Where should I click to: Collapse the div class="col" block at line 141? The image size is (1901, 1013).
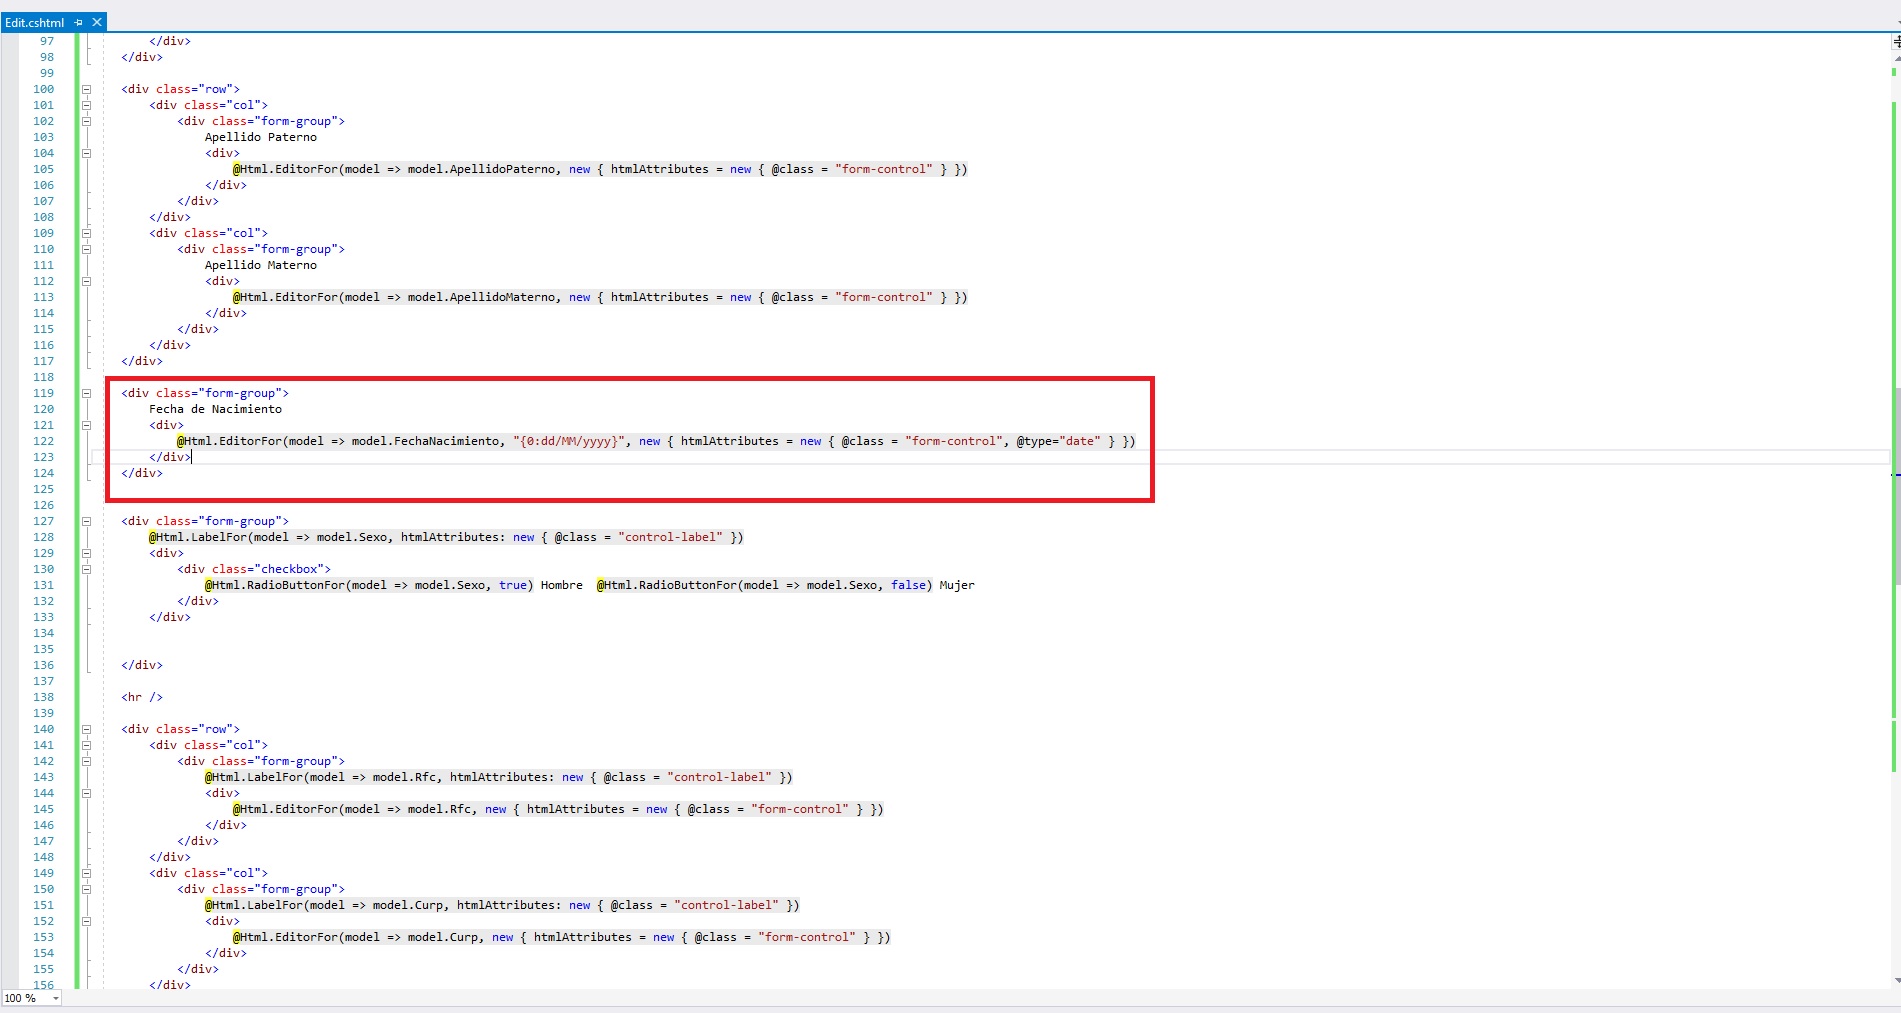click(x=86, y=745)
